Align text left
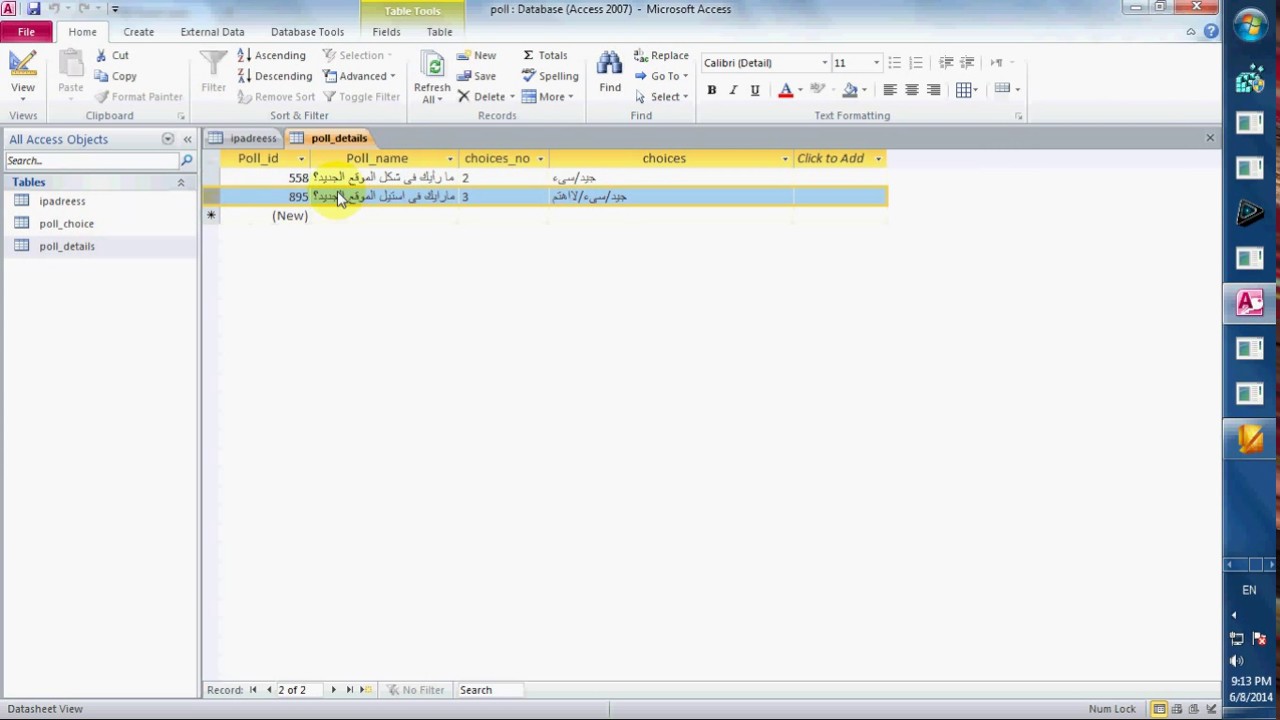This screenshot has width=1280, height=720. [x=889, y=90]
